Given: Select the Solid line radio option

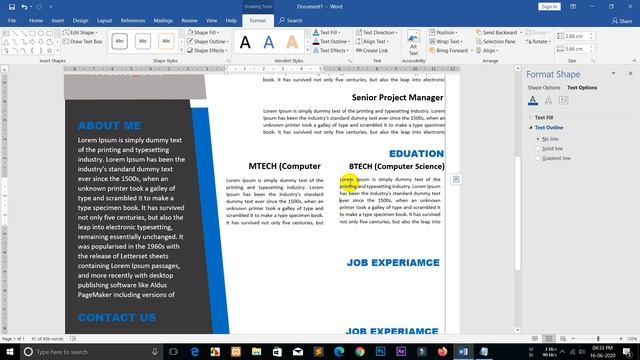Looking at the screenshot, I should 538,149.
